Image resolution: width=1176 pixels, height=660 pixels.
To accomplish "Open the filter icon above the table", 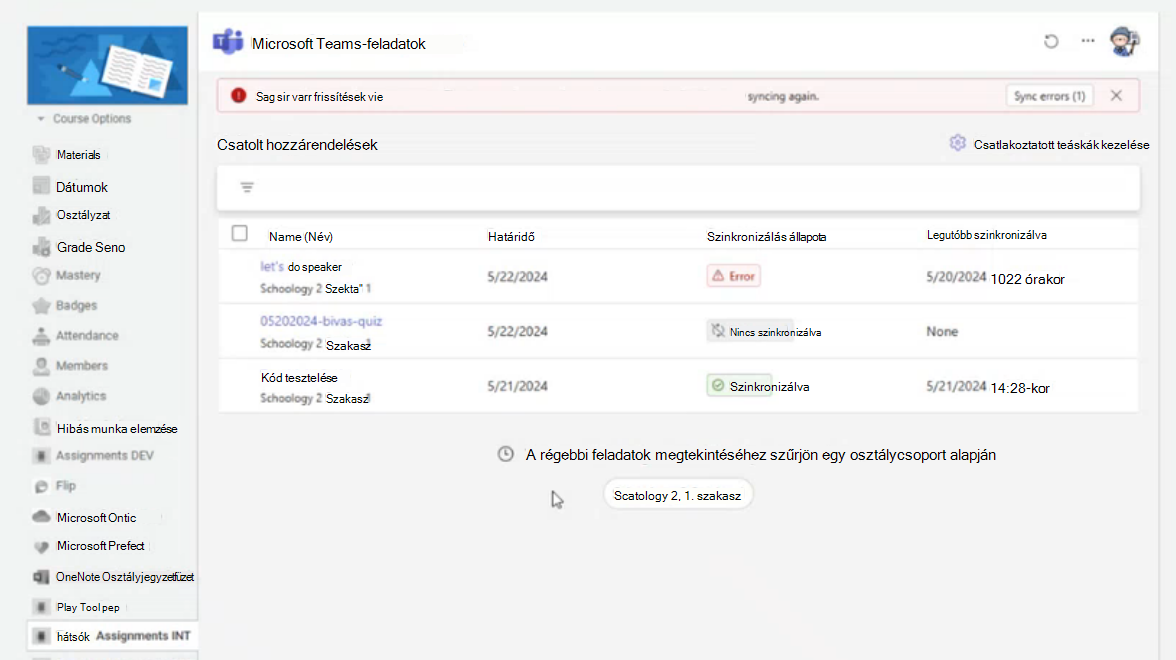I will (x=247, y=188).
